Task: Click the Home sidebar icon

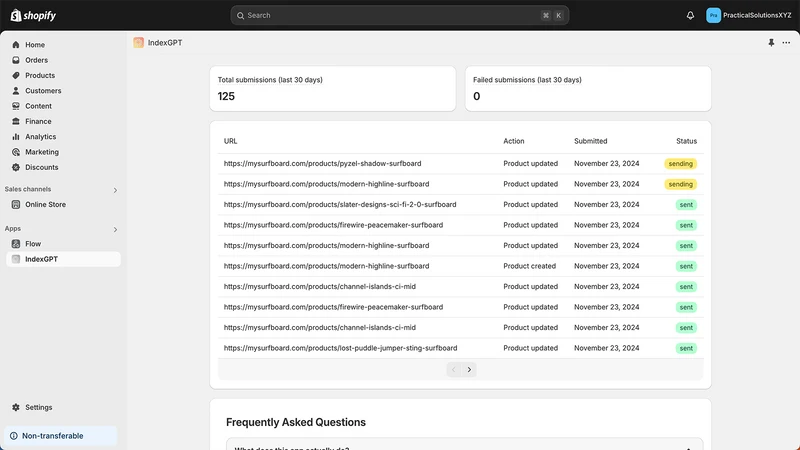Action: (16, 45)
